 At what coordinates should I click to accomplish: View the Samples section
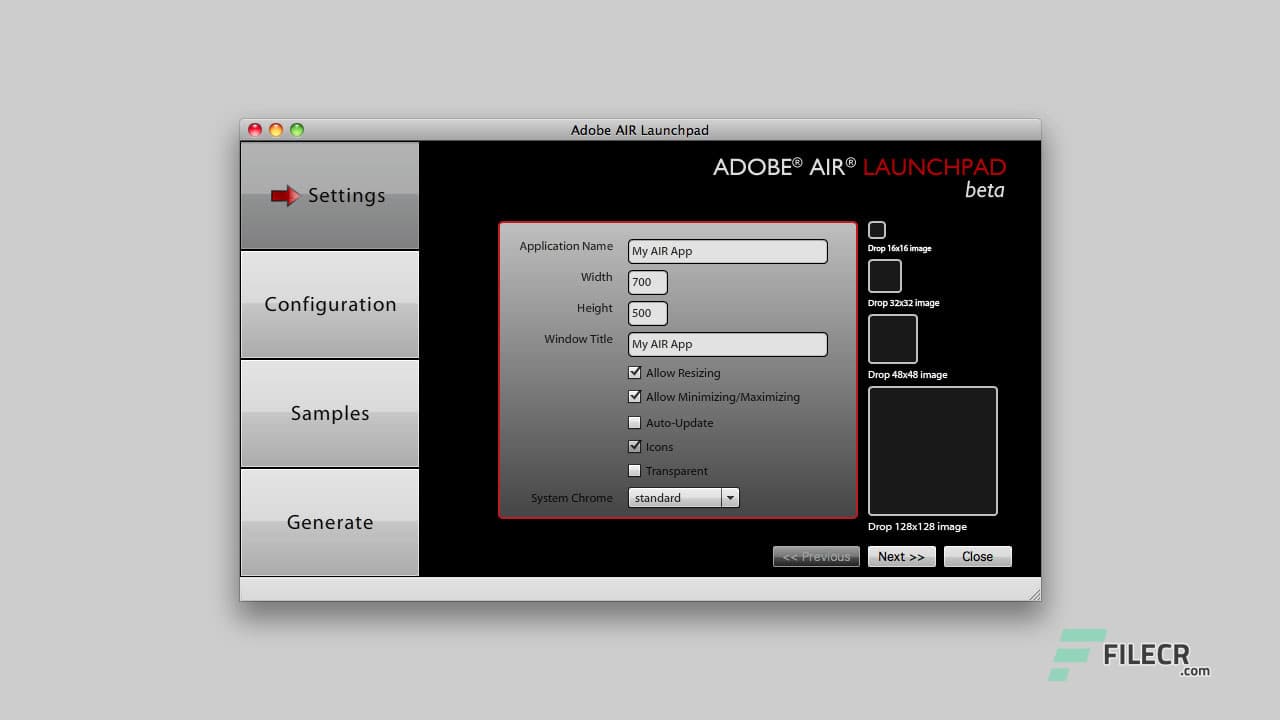tap(329, 413)
